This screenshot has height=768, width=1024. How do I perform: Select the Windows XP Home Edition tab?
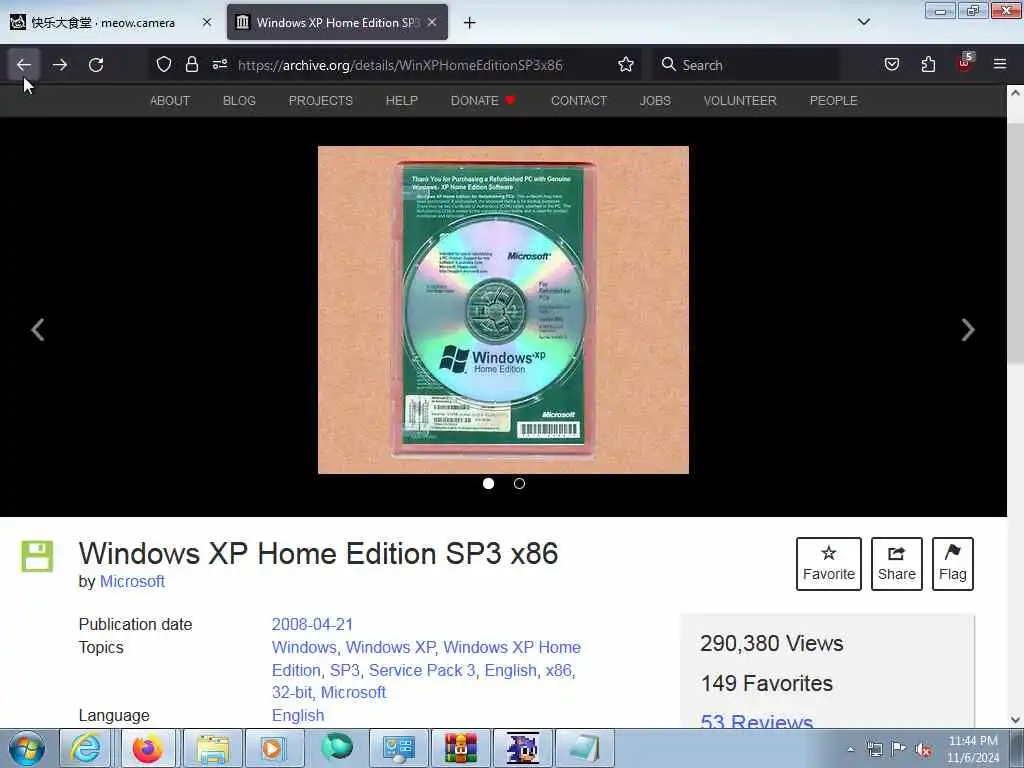click(x=337, y=22)
